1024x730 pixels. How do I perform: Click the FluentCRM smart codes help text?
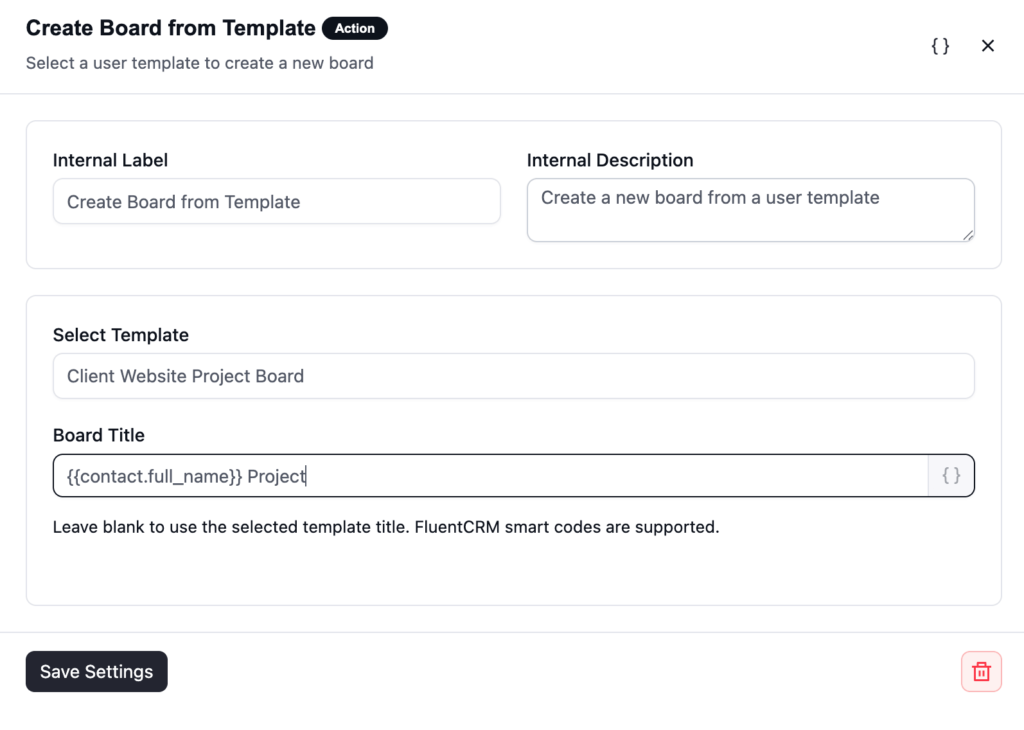pyautogui.click(x=386, y=527)
